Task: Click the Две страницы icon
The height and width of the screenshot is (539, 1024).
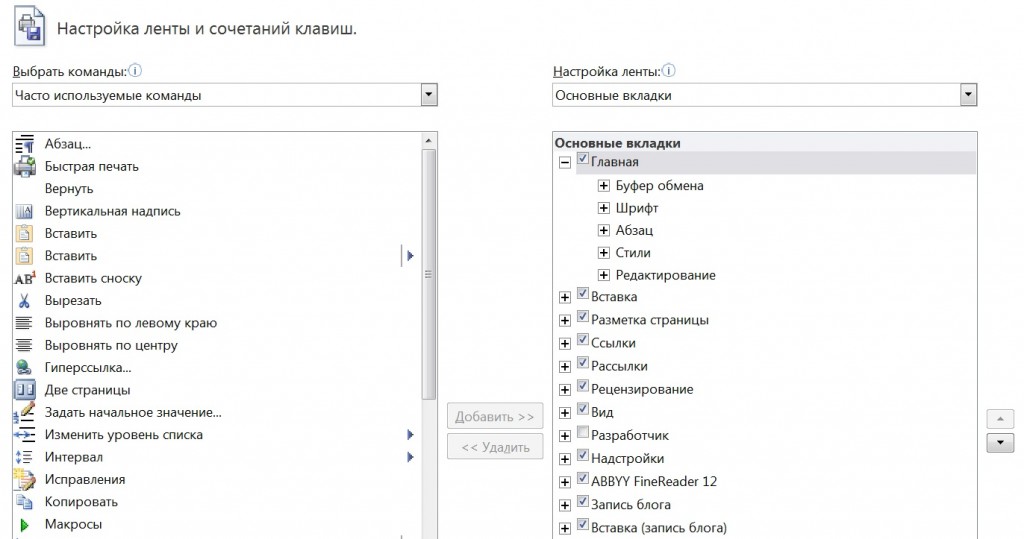Action: [25, 390]
